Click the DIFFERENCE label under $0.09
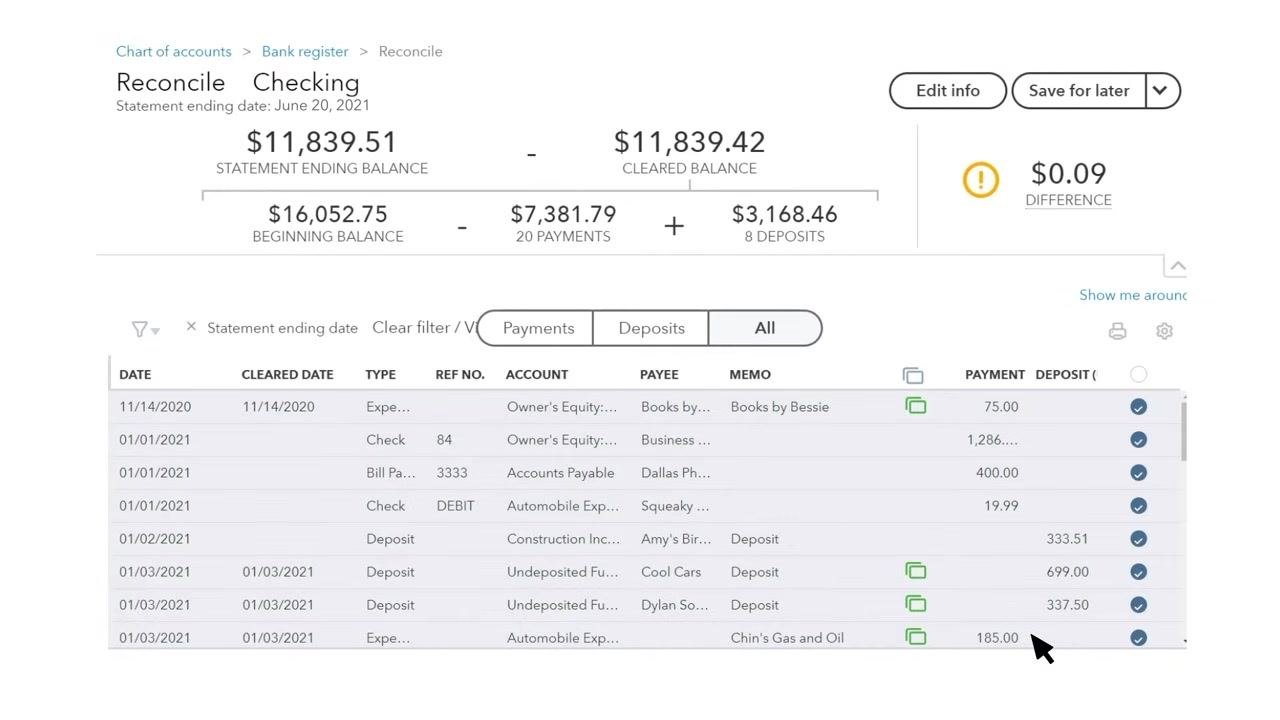Screen dimensions: 1280x720 [x=1068, y=200]
